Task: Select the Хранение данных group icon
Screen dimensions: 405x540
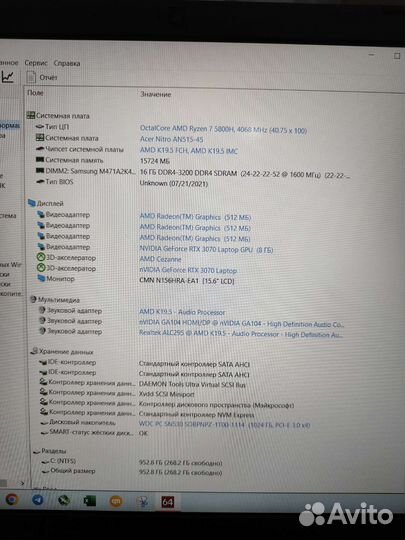Action: click(34, 351)
